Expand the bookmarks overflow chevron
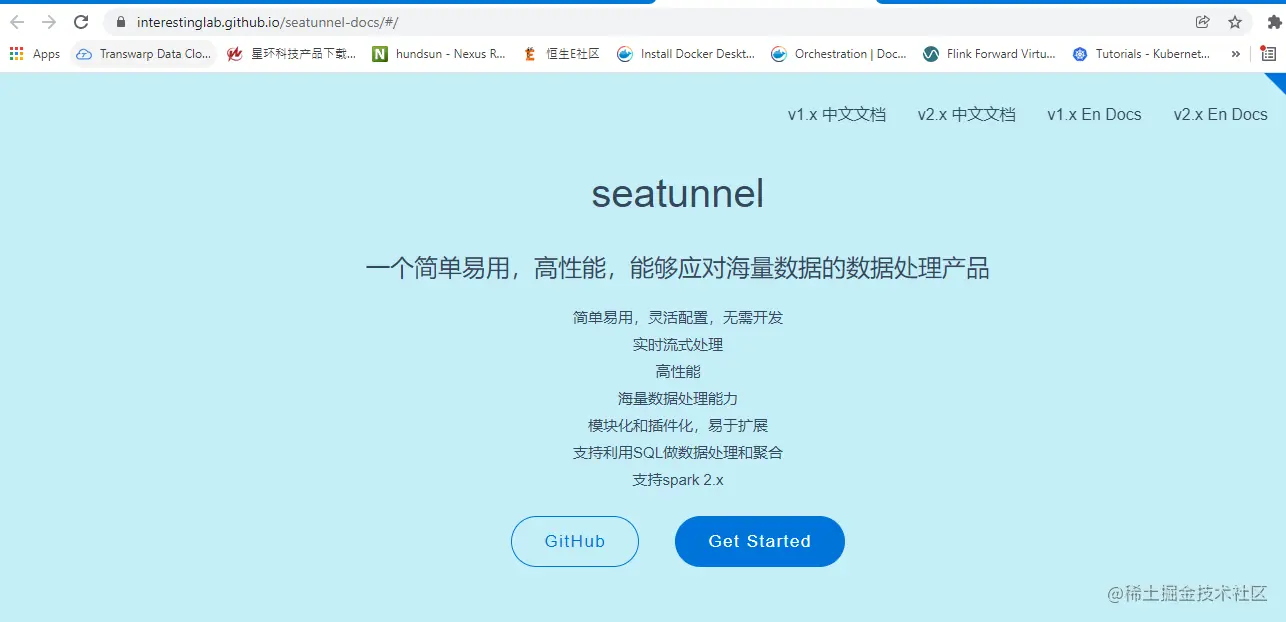 coord(1236,54)
